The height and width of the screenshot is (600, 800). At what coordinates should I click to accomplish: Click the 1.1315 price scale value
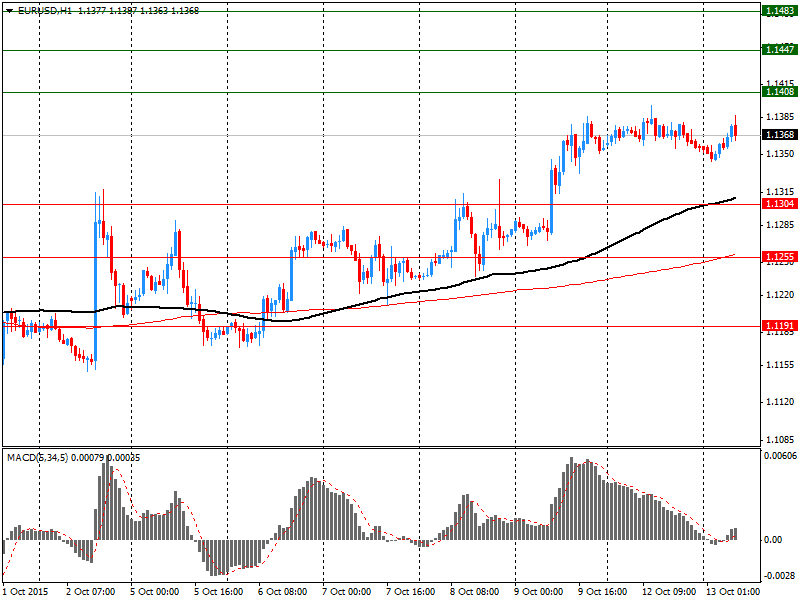click(780, 192)
